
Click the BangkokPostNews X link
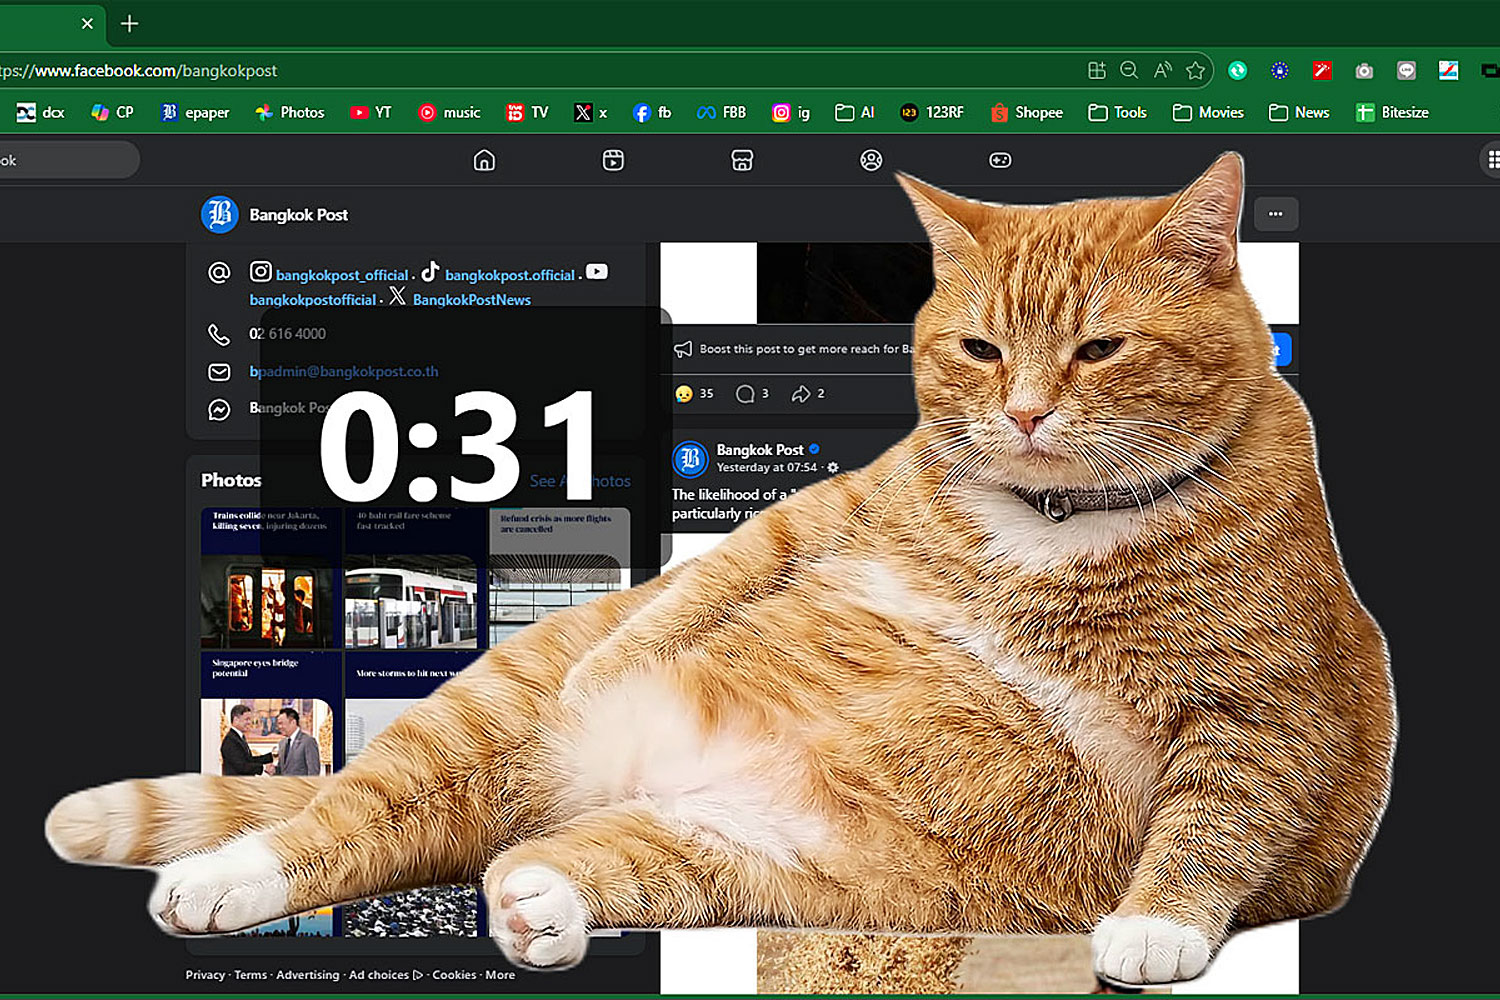[x=471, y=300]
